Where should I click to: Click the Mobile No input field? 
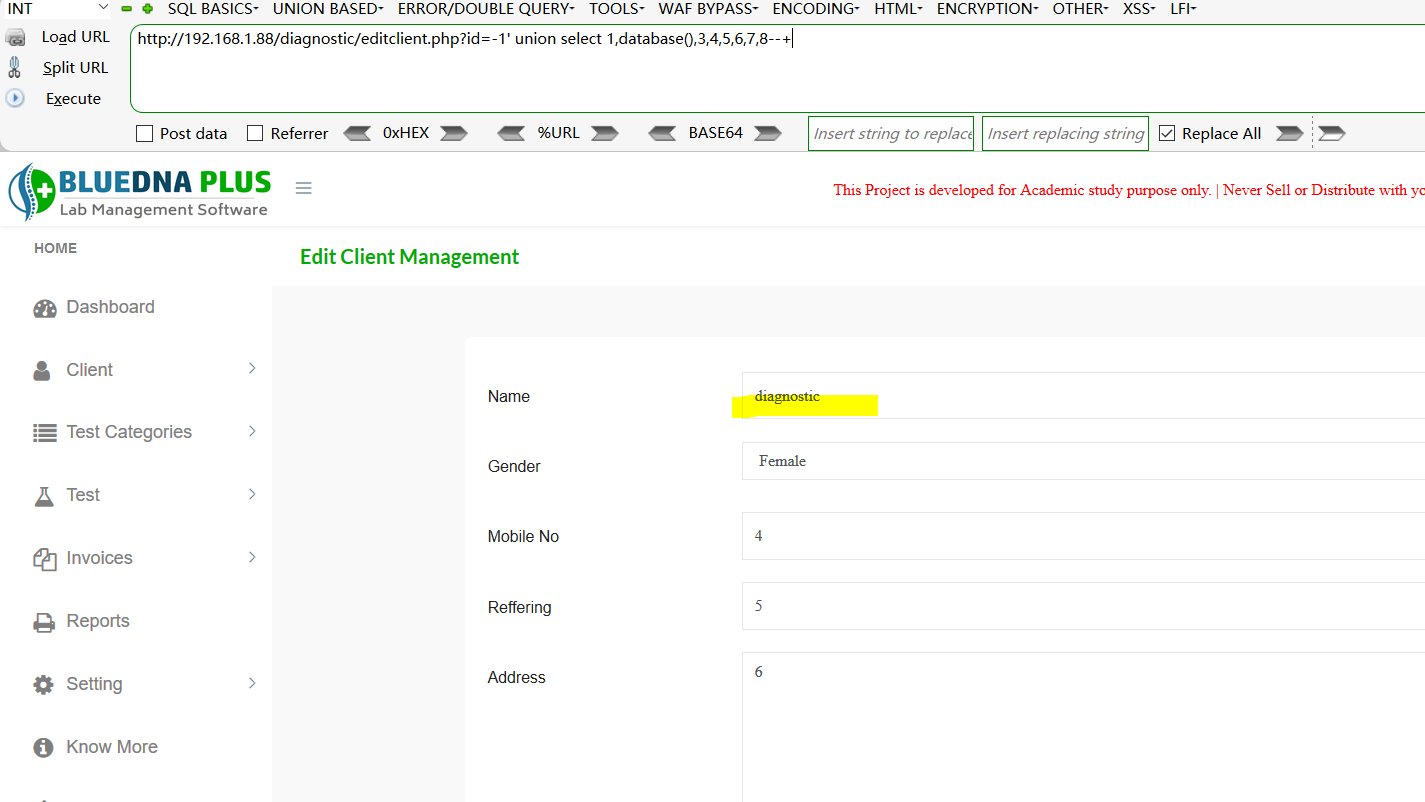[x=1083, y=536]
